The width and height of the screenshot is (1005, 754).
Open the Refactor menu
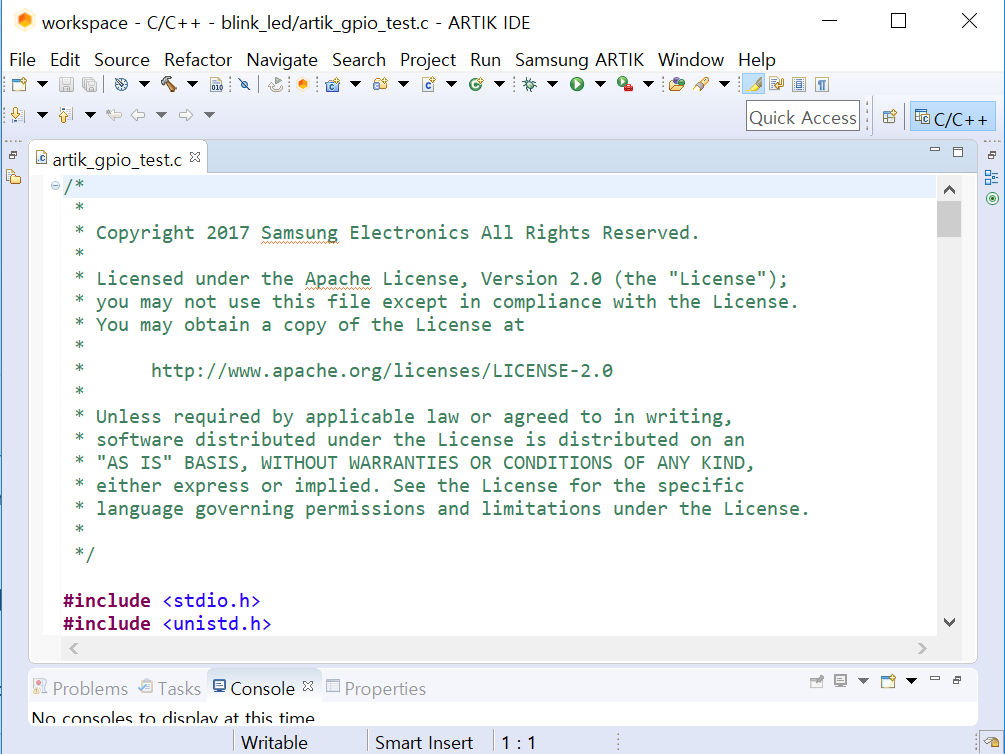198,60
